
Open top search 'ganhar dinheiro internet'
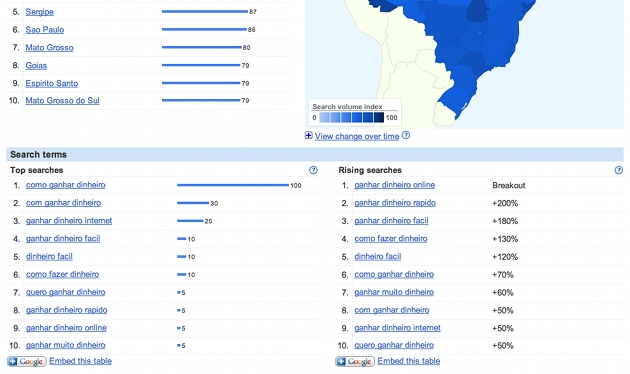pyautogui.click(x=69, y=221)
